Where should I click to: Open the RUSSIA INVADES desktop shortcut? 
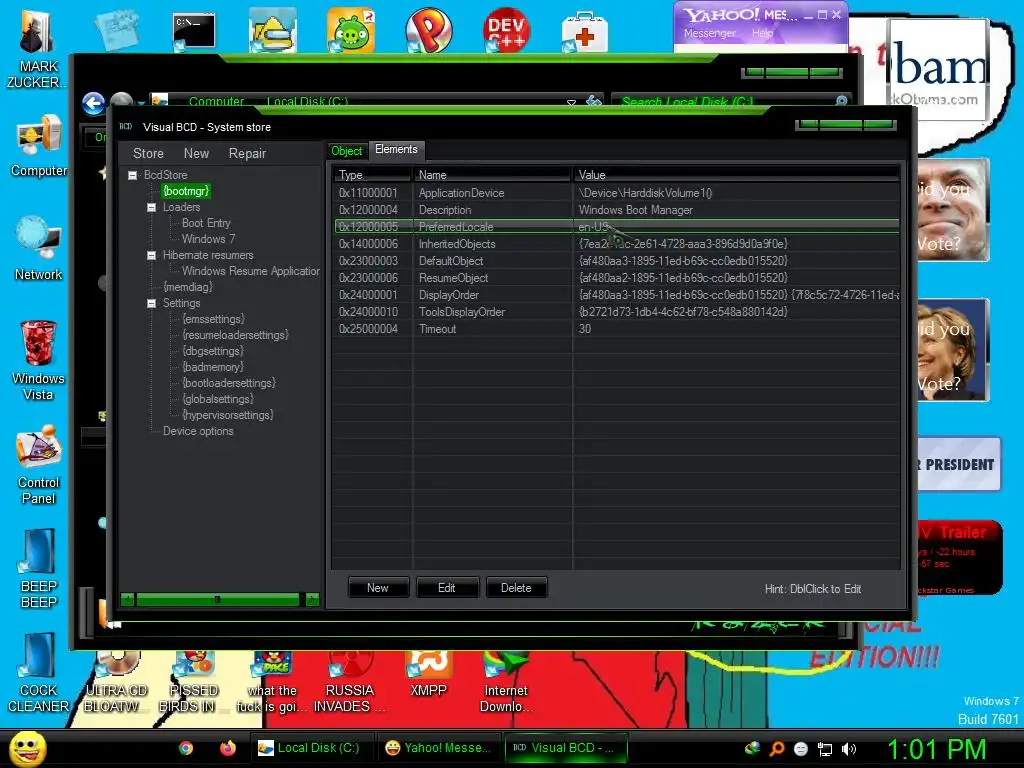click(349, 682)
